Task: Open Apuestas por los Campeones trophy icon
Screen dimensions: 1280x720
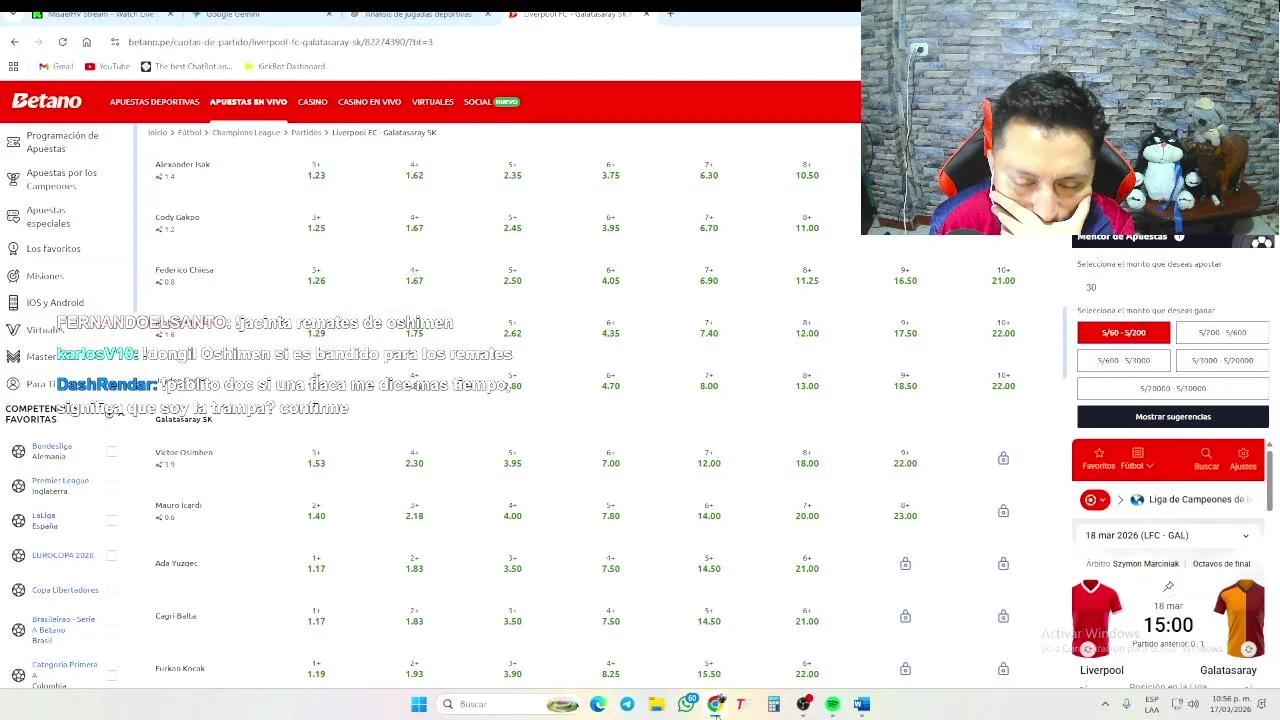Action: (x=13, y=179)
